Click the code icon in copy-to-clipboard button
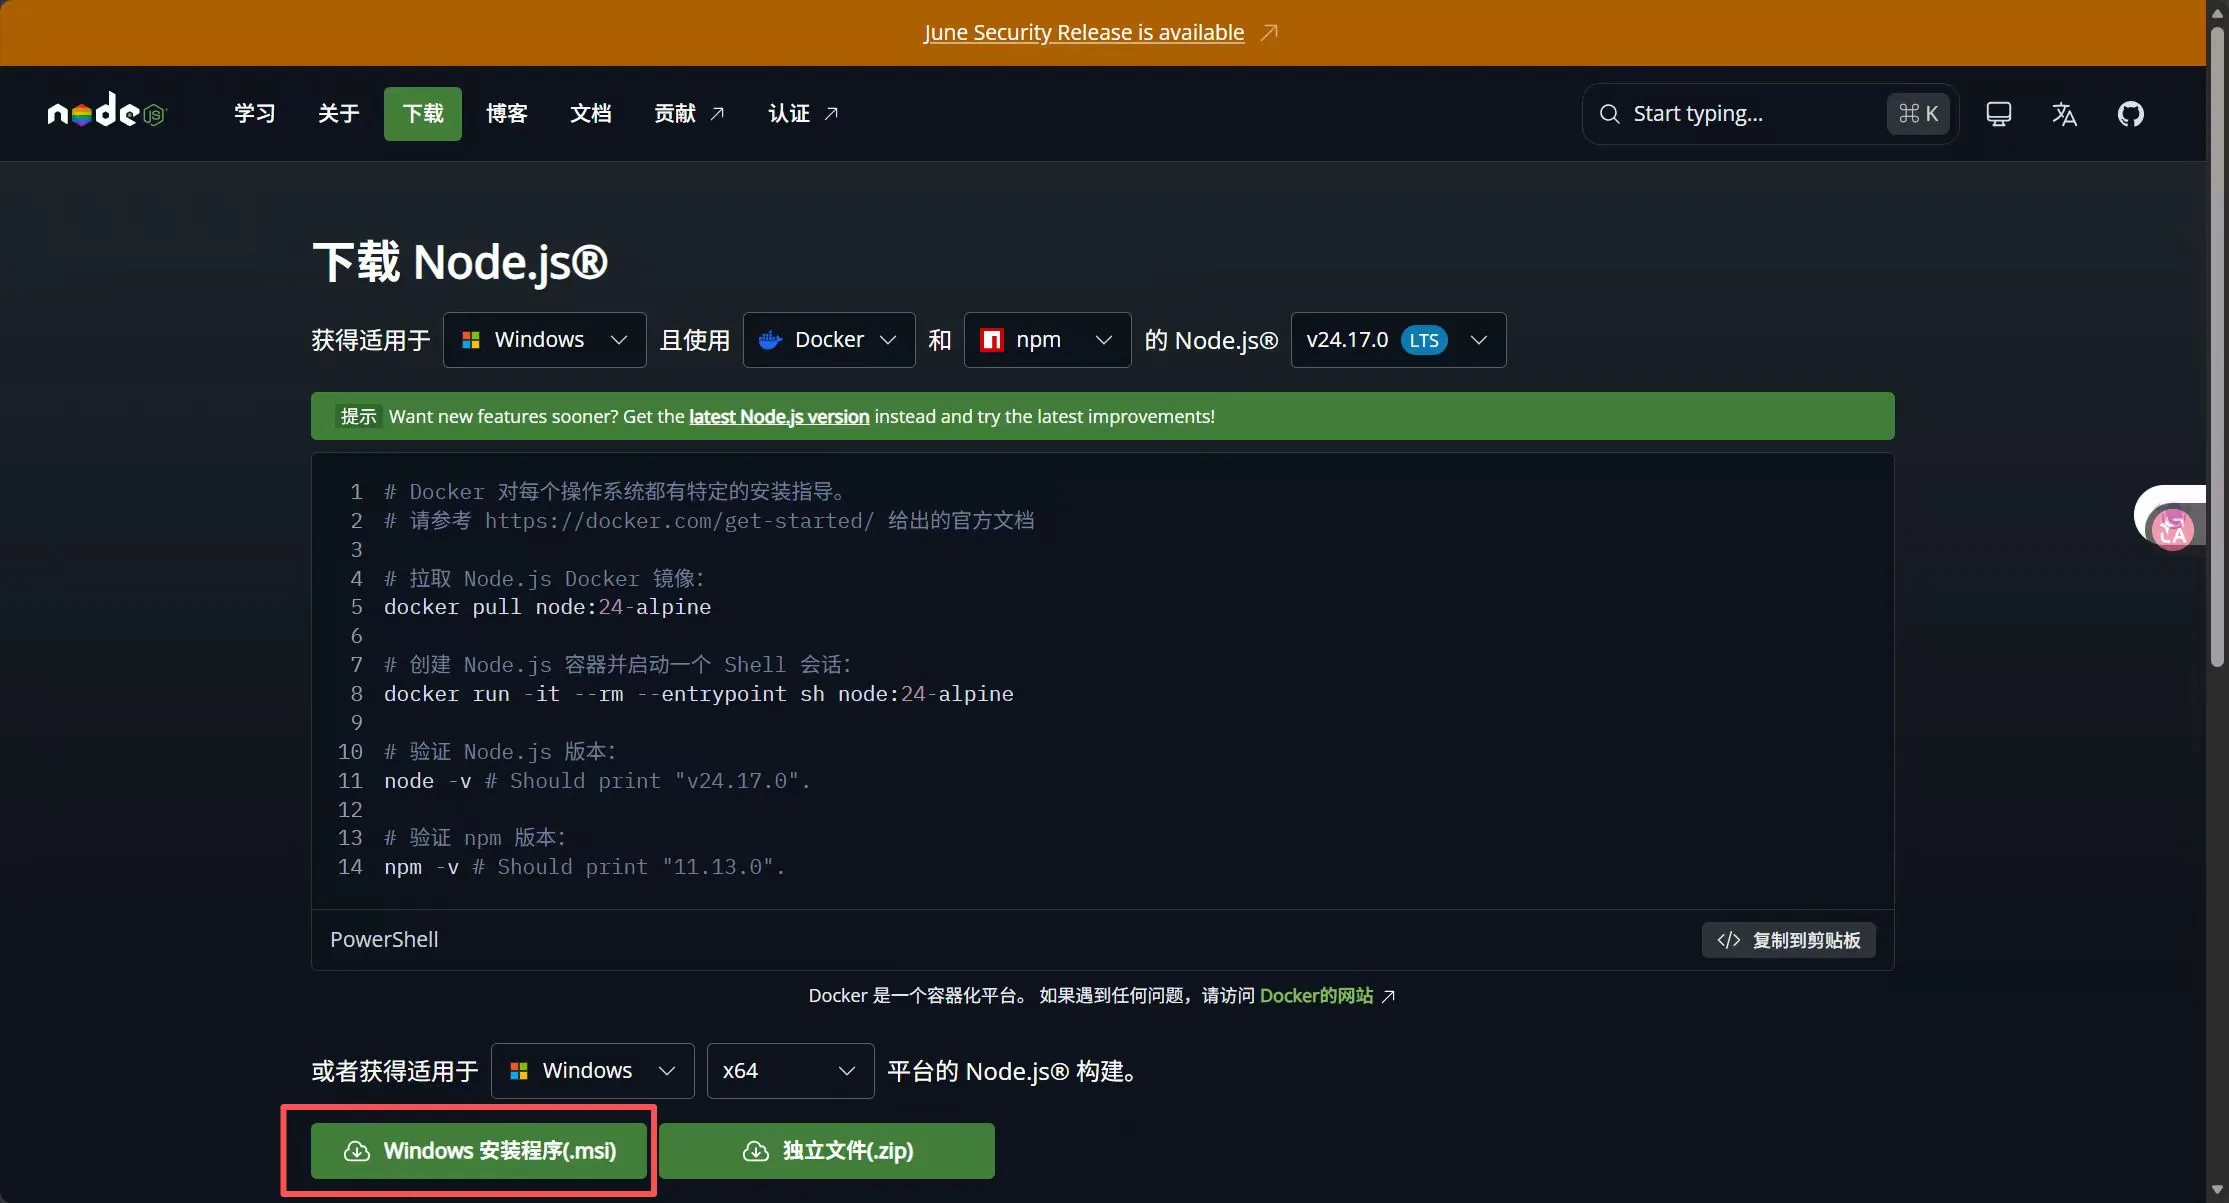This screenshot has height=1203, width=2229. 1728,940
